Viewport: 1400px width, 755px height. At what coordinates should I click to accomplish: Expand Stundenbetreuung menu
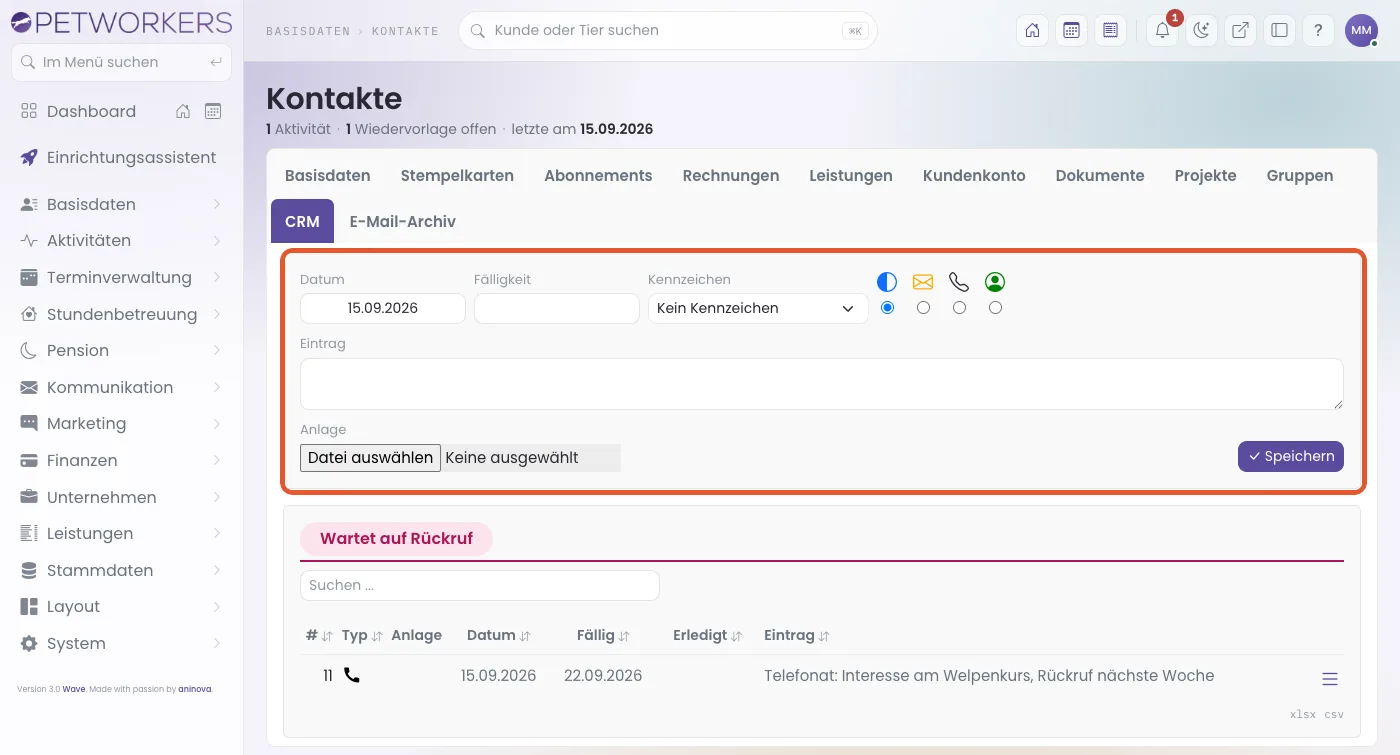pos(120,314)
